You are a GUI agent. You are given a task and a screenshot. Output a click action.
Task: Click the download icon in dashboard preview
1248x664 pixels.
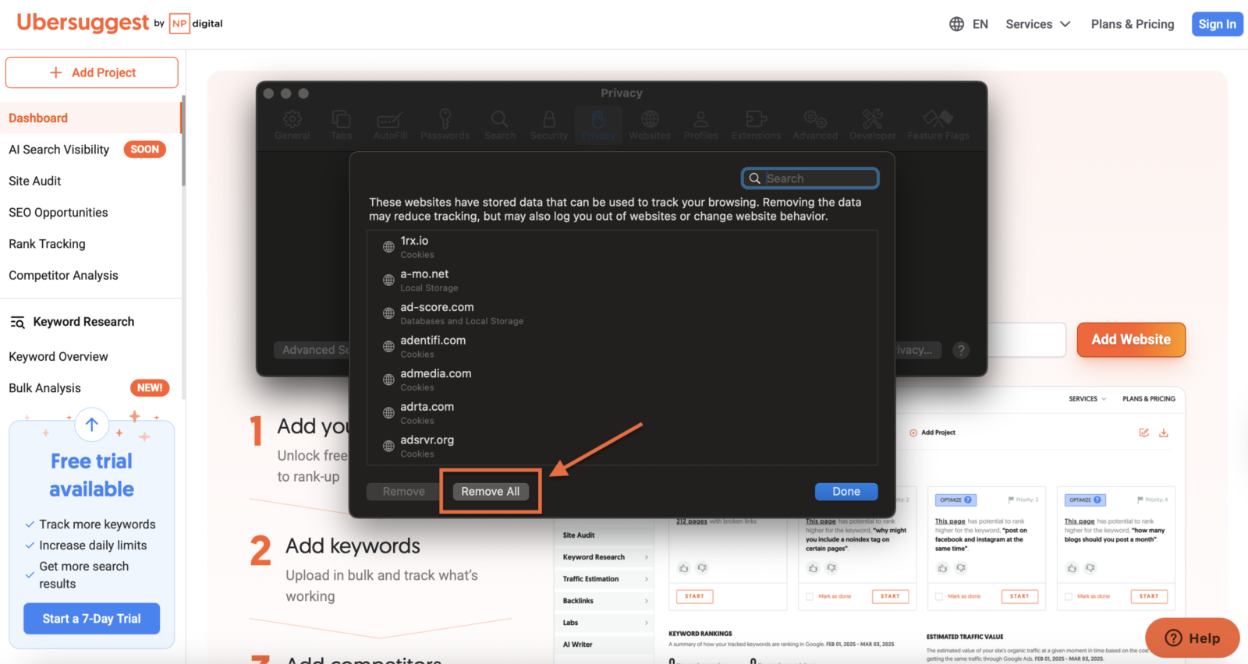click(1164, 432)
